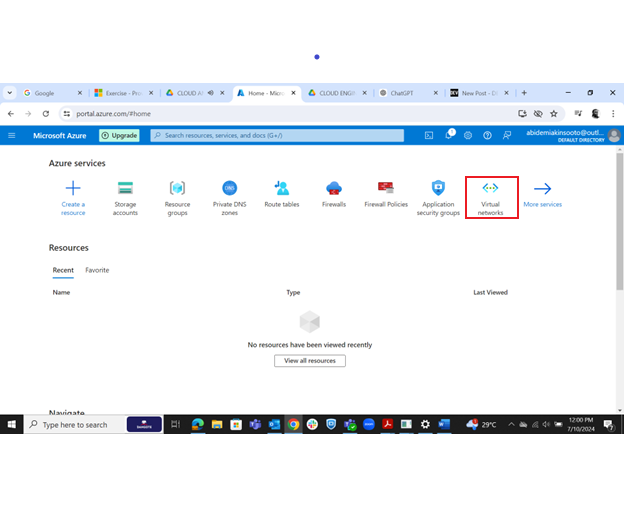624x516 pixels.
Task: Open Chrome three-dot menu
Action: point(613,114)
